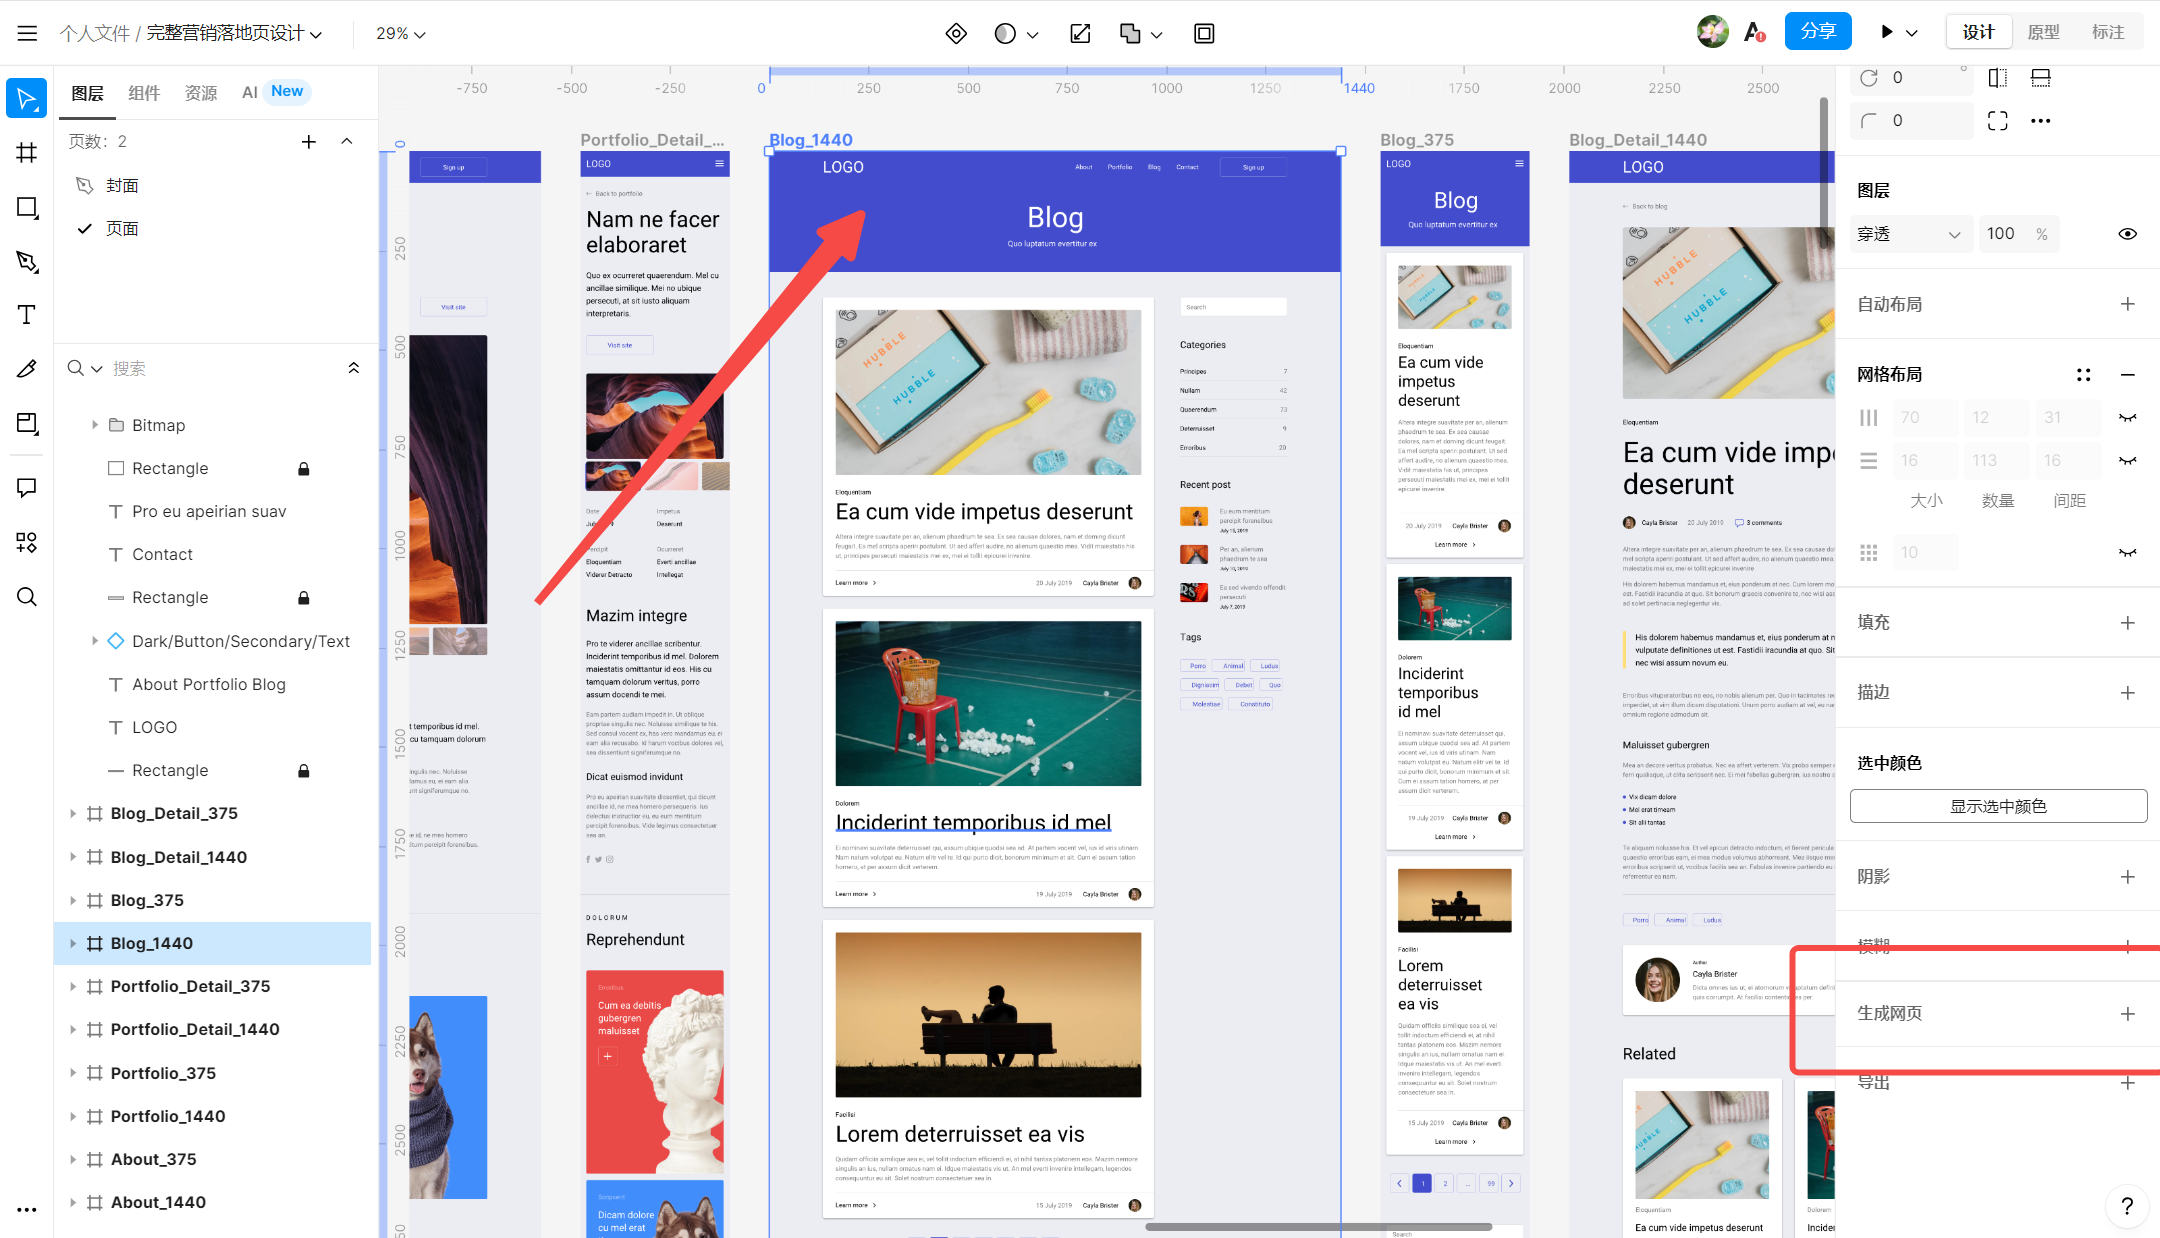The height and width of the screenshot is (1238, 2160).
Task: Select the Rectangle shape tool
Action: point(27,207)
